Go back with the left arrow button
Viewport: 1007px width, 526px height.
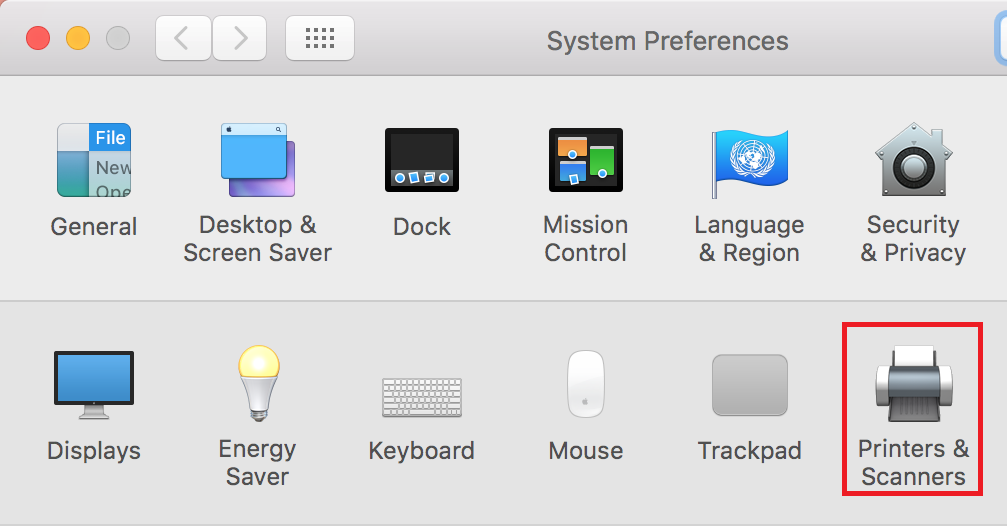(x=183, y=39)
